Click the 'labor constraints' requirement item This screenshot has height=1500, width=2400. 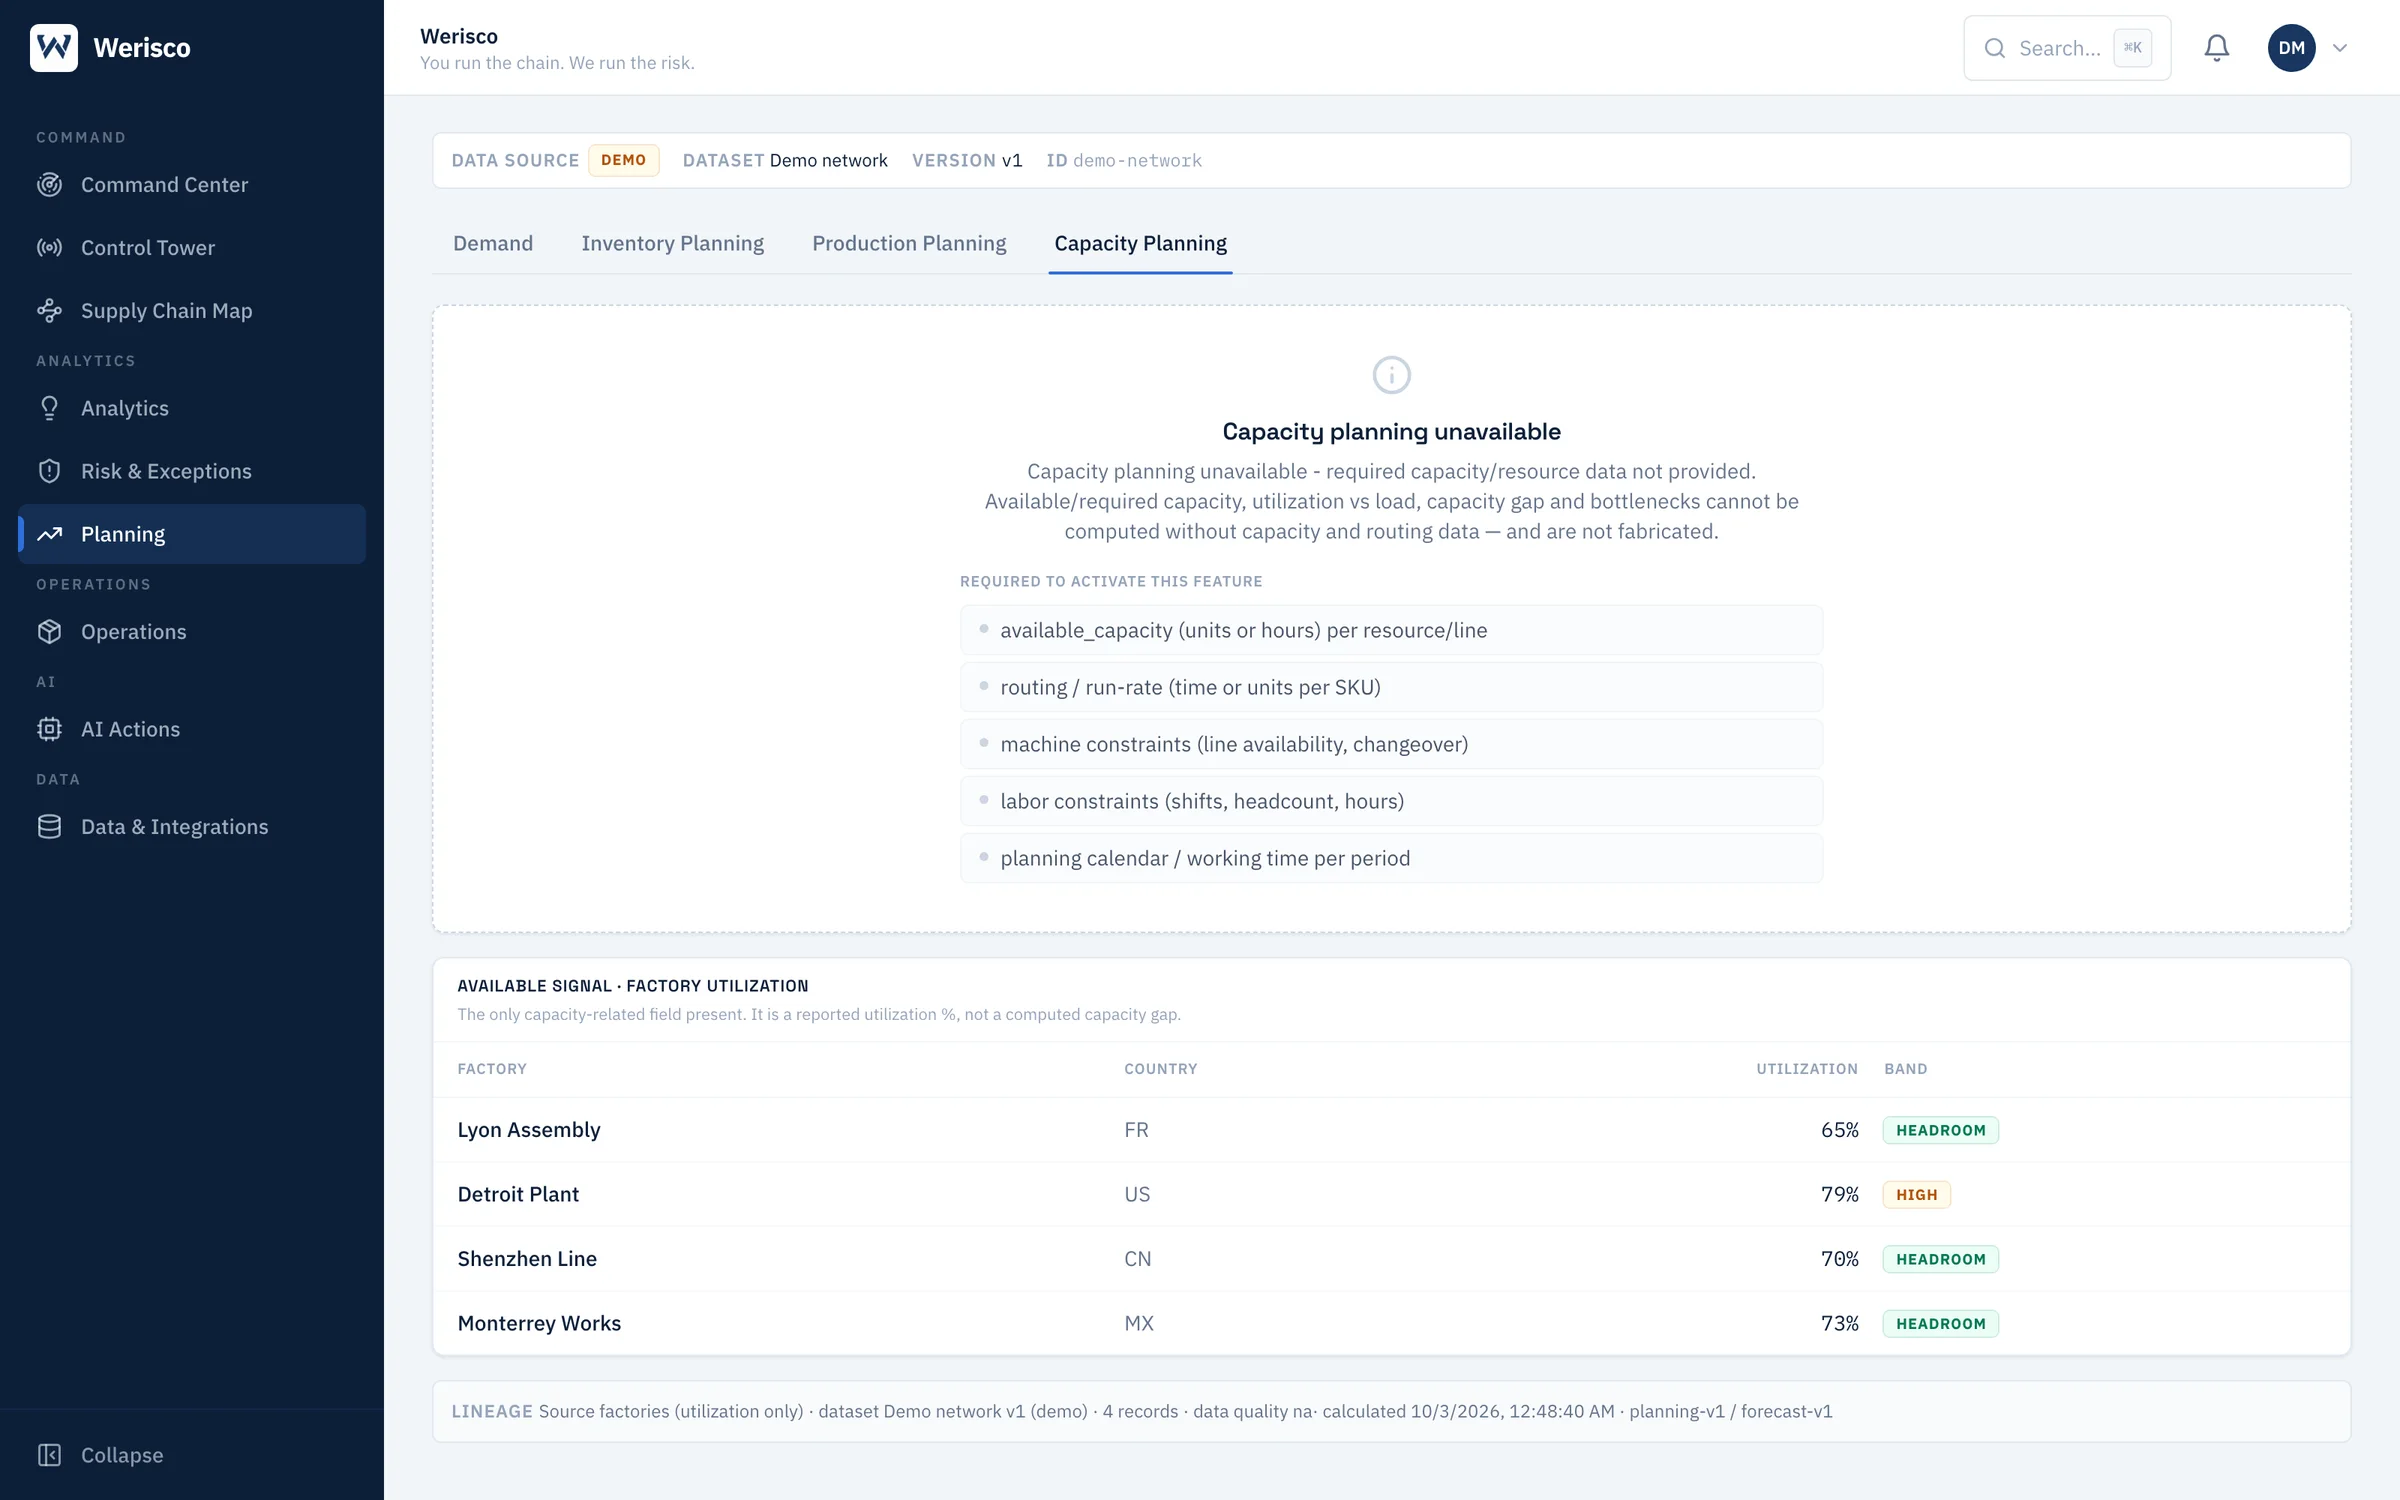(1391, 801)
